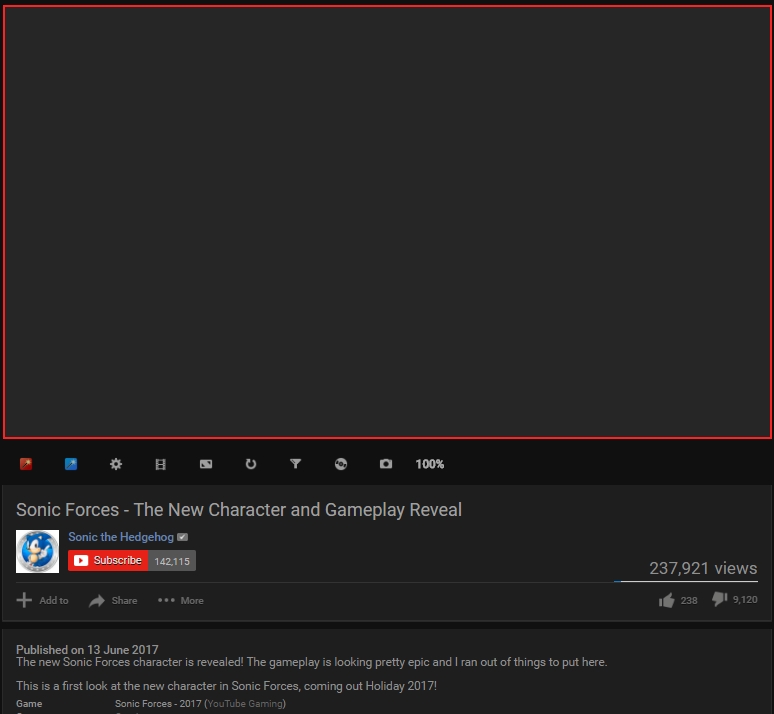Click the thumbs down dislike icon
Viewport: 774px width, 714px height.
click(x=719, y=599)
